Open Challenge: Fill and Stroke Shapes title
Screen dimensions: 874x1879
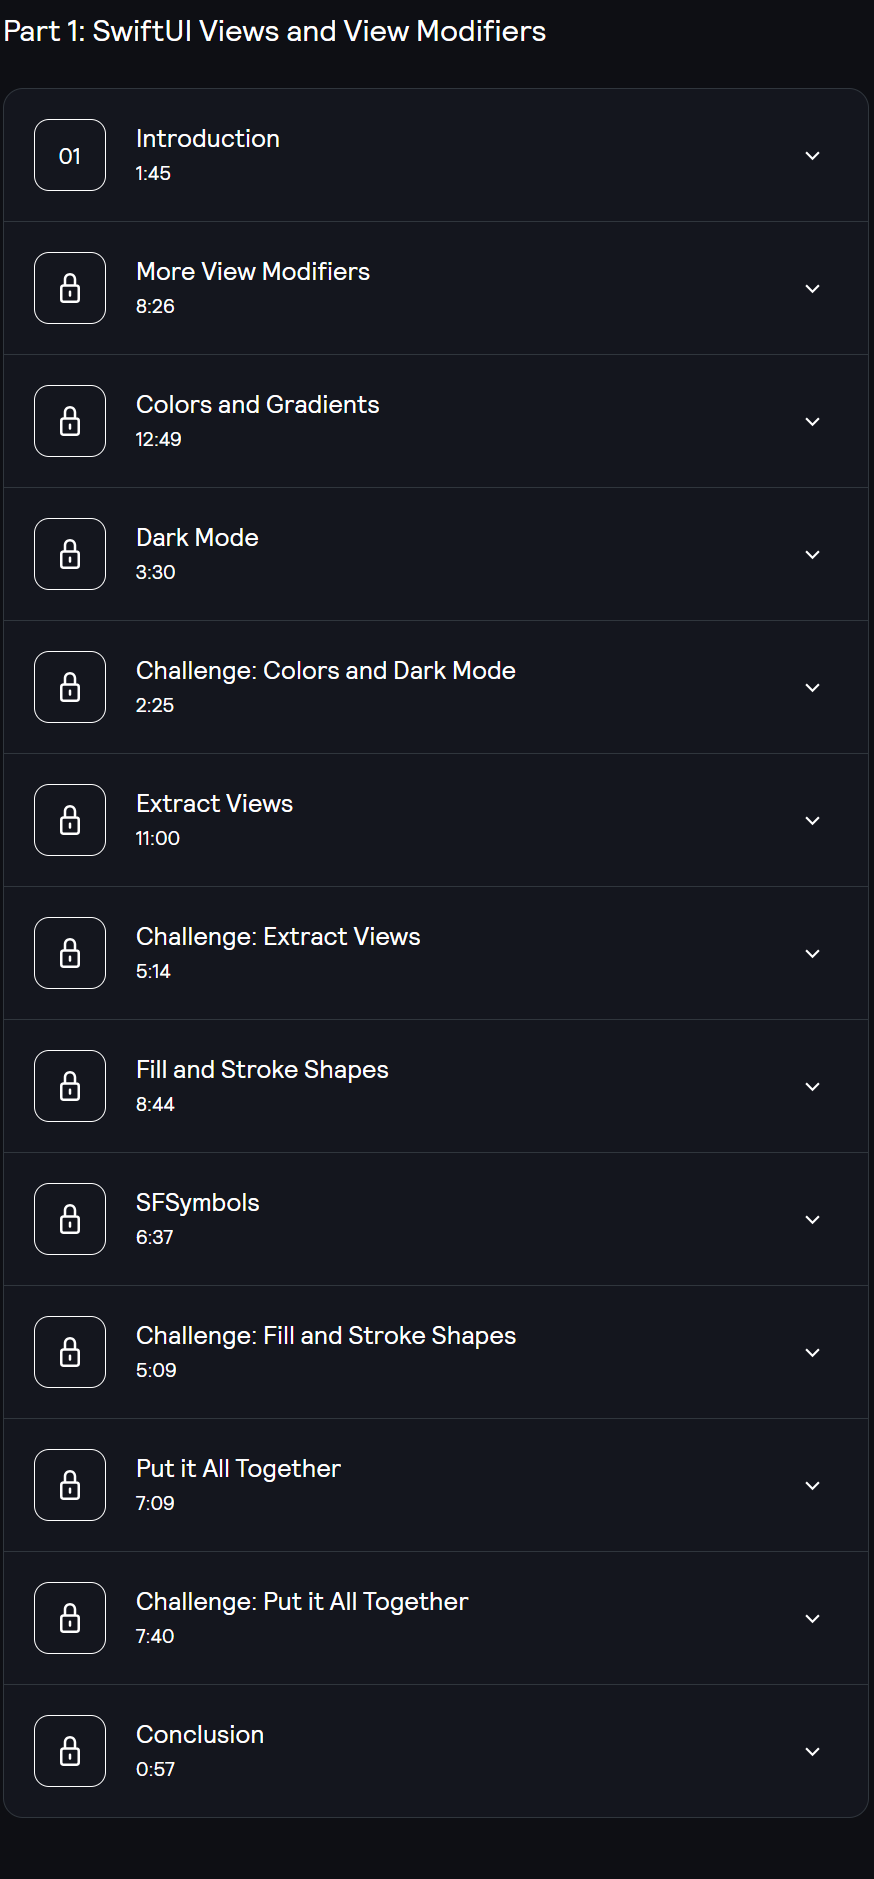coord(326,1336)
